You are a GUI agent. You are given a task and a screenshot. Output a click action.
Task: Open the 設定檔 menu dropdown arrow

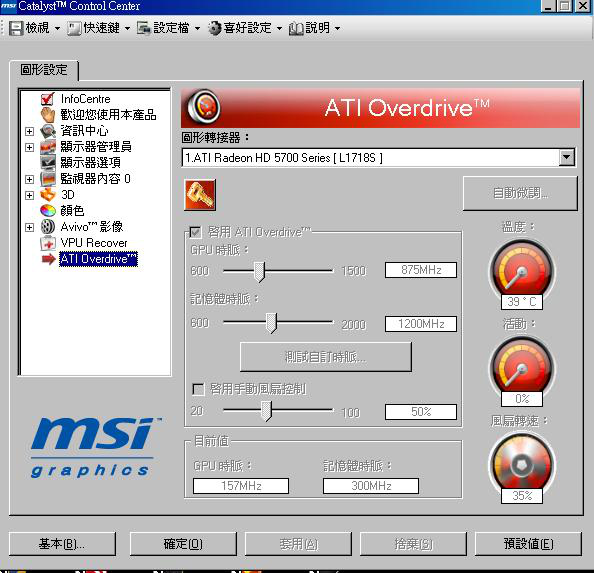[x=197, y=28]
